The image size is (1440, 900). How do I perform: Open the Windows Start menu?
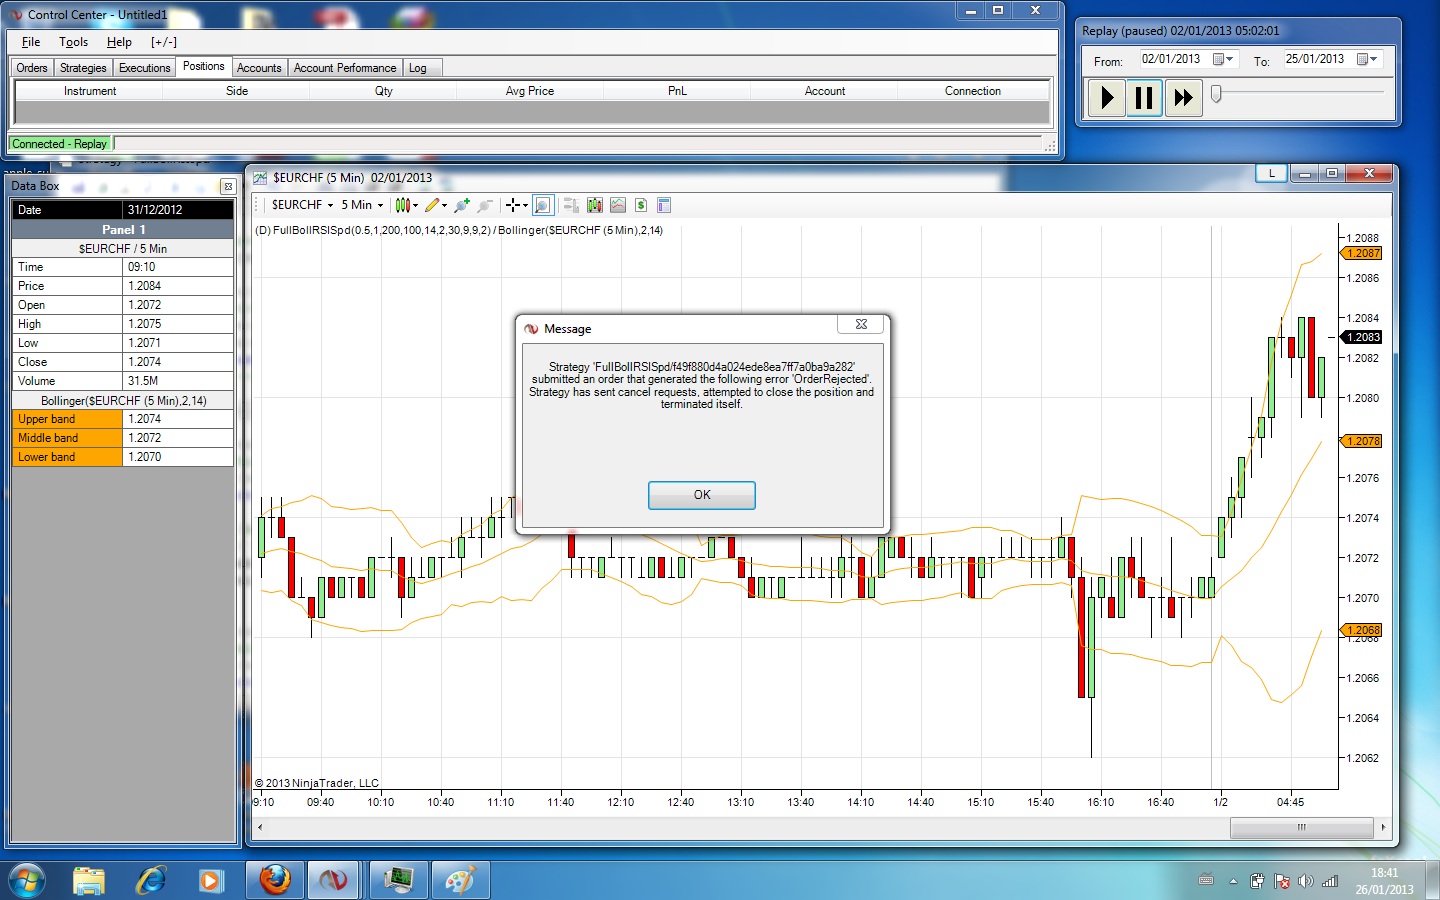27,880
